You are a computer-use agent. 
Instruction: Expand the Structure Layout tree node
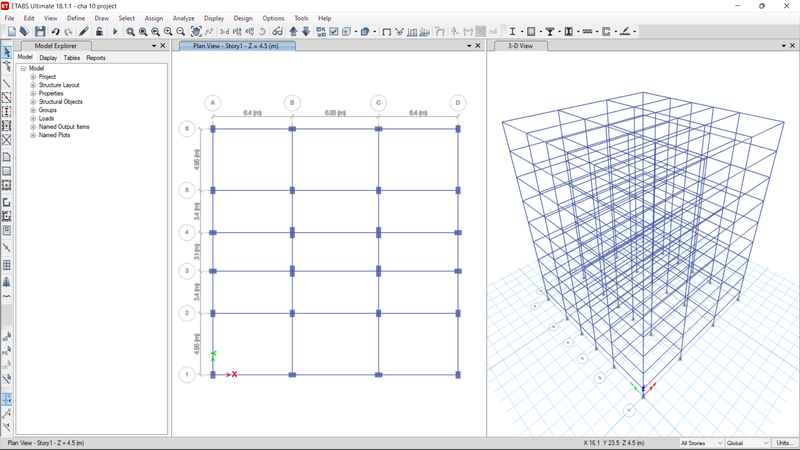click(33, 85)
